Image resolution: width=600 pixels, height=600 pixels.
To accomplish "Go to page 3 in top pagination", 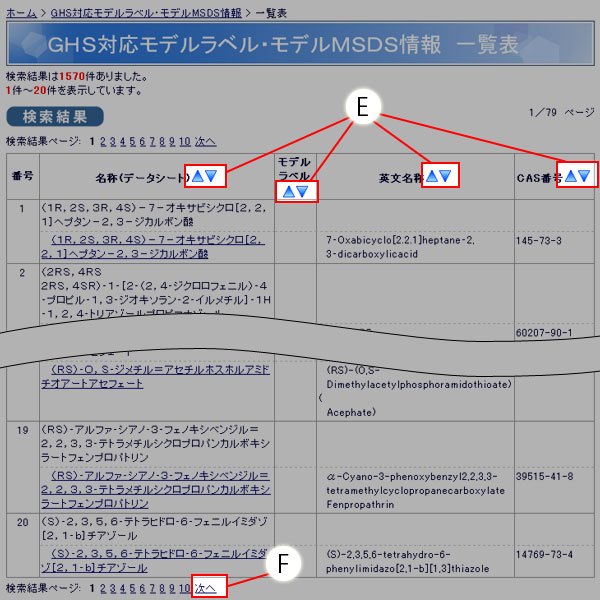I will pyautogui.click(x=113, y=142).
